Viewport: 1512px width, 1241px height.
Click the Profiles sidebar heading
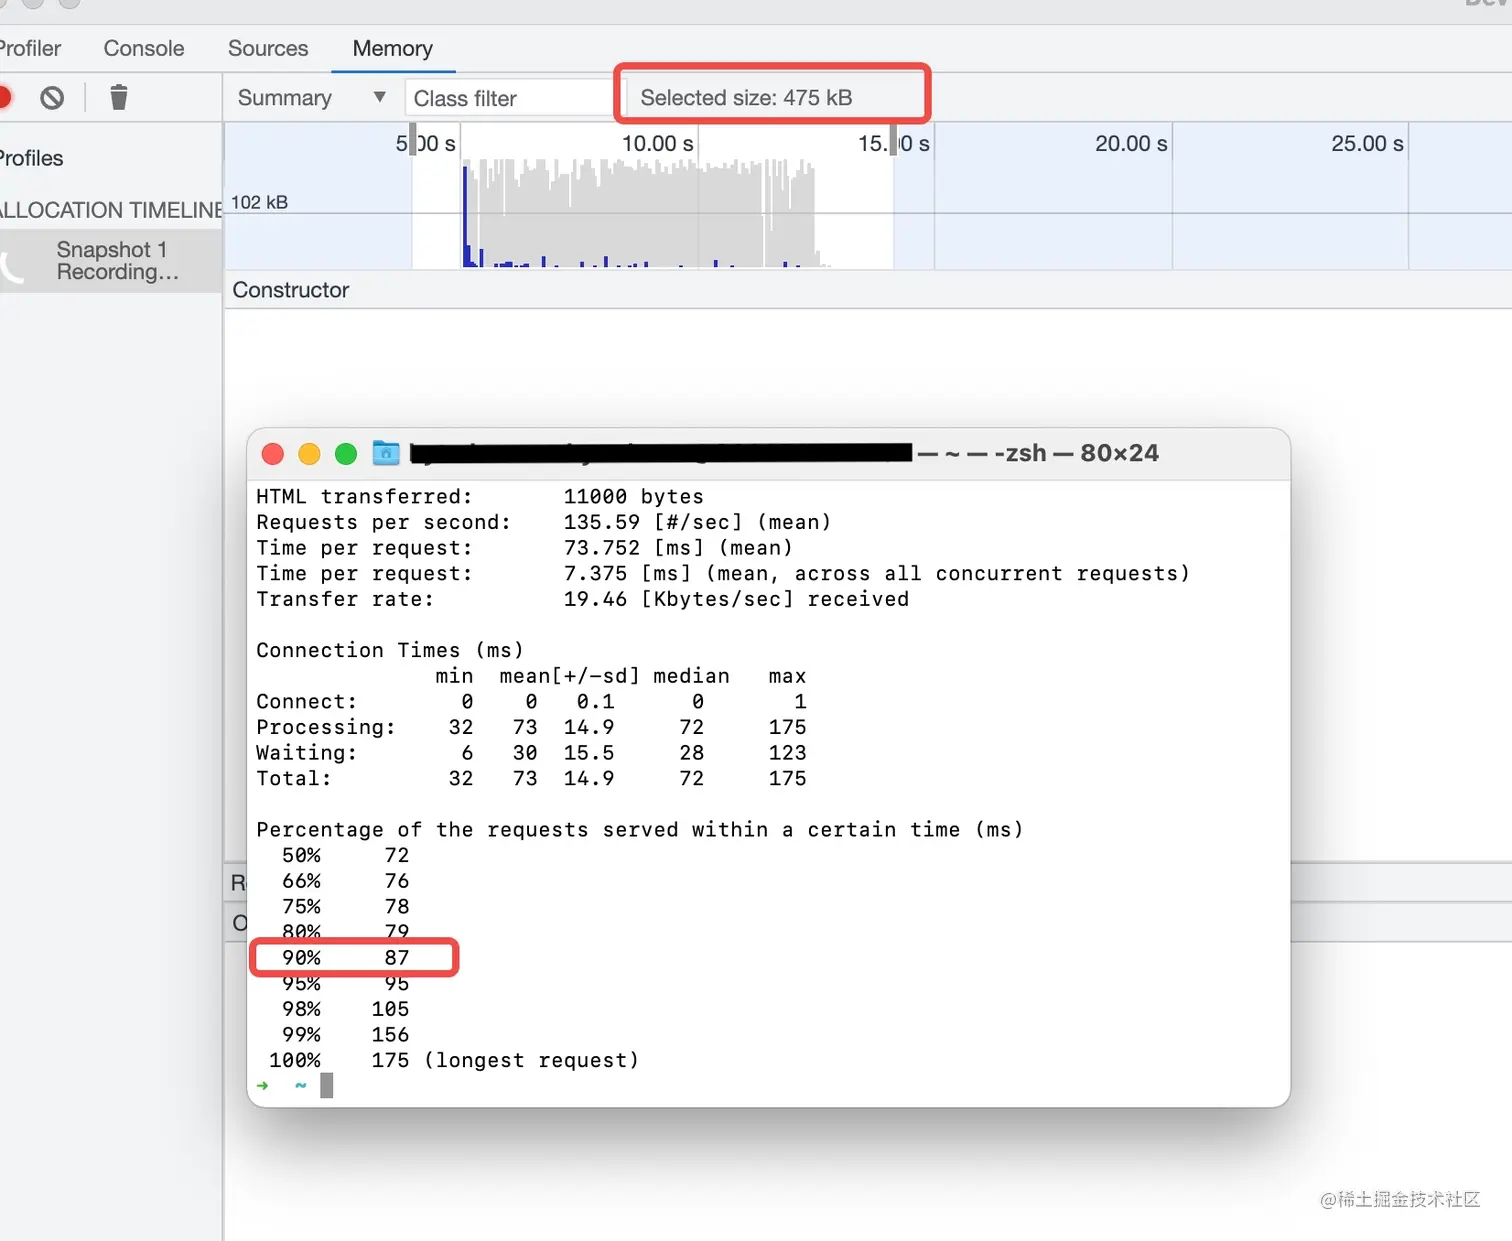(x=31, y=158)
